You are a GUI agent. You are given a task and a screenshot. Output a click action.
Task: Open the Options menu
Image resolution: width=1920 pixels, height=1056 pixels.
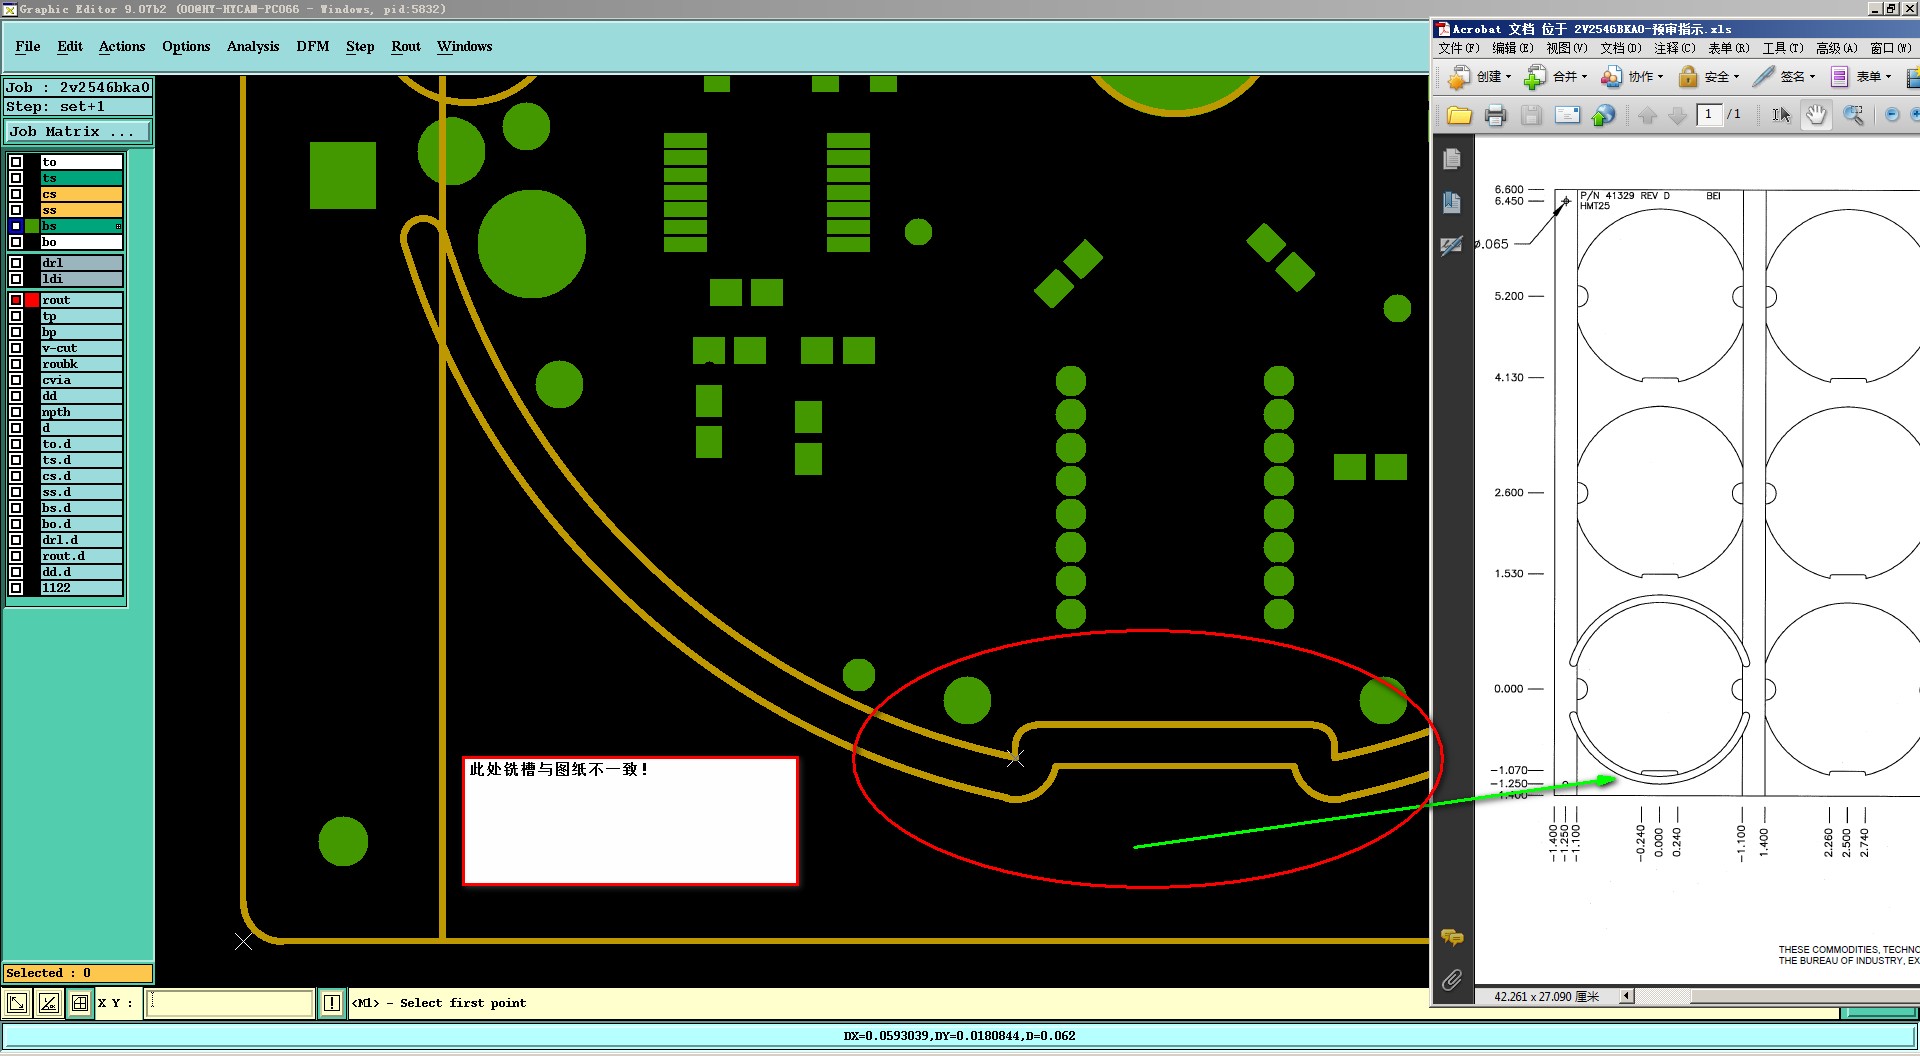click(x=186, y=46)
